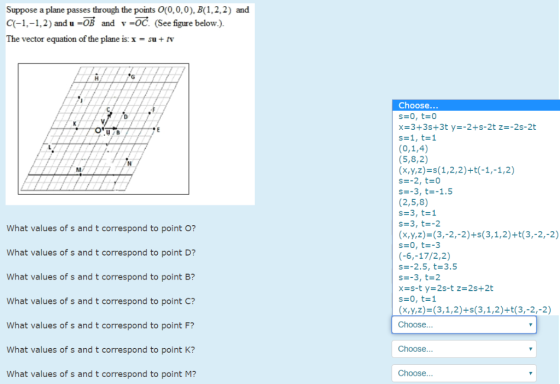Screen dimensions: 560x384
Task: Select 's=-3, t=-1.5' option
Action: [476, 191]
